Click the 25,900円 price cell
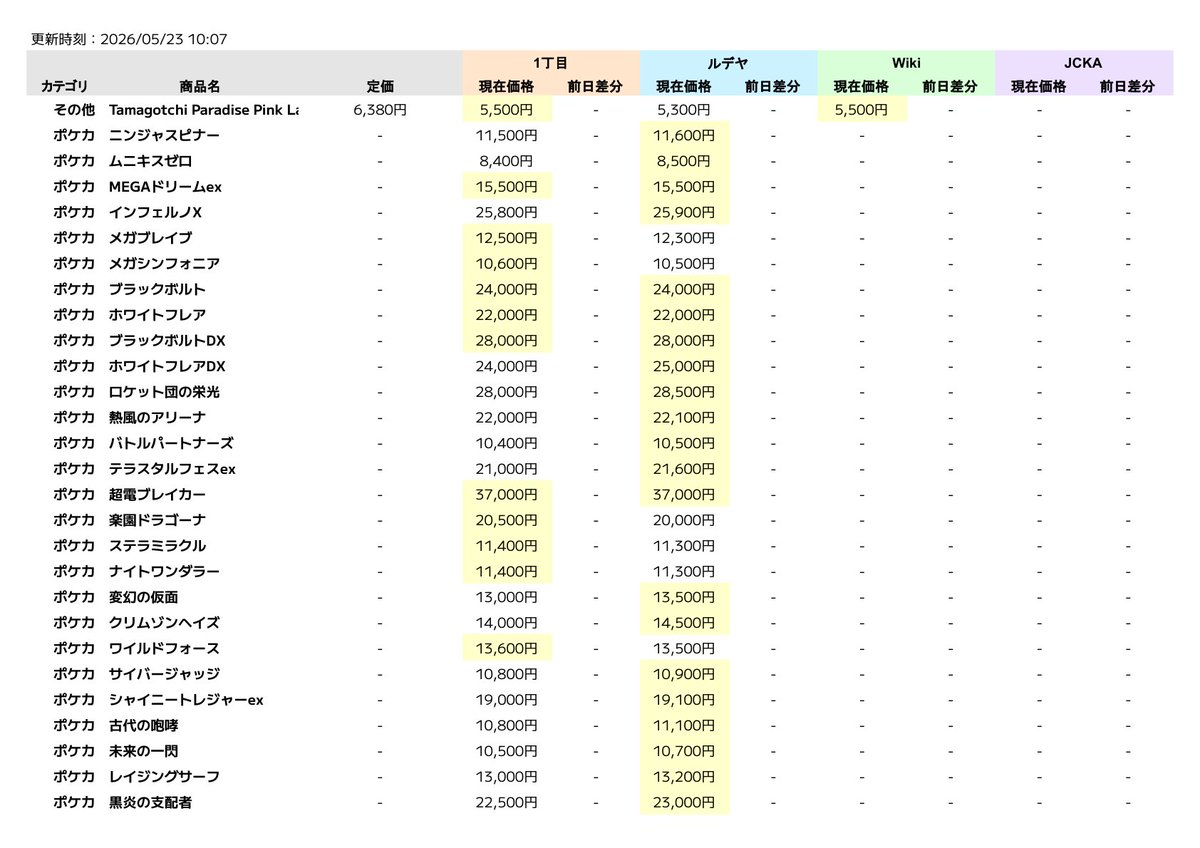 pos(685,212)
